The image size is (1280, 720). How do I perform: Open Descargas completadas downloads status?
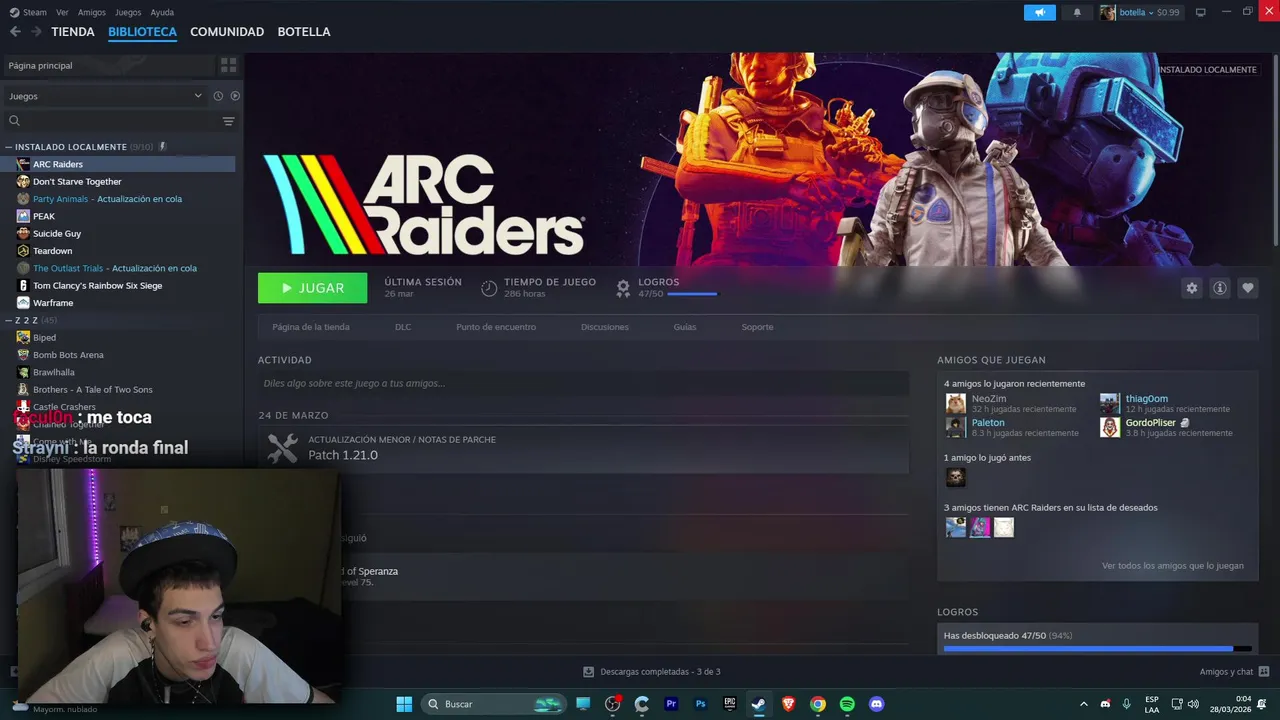pyautogui.click(x=651, y=672)
